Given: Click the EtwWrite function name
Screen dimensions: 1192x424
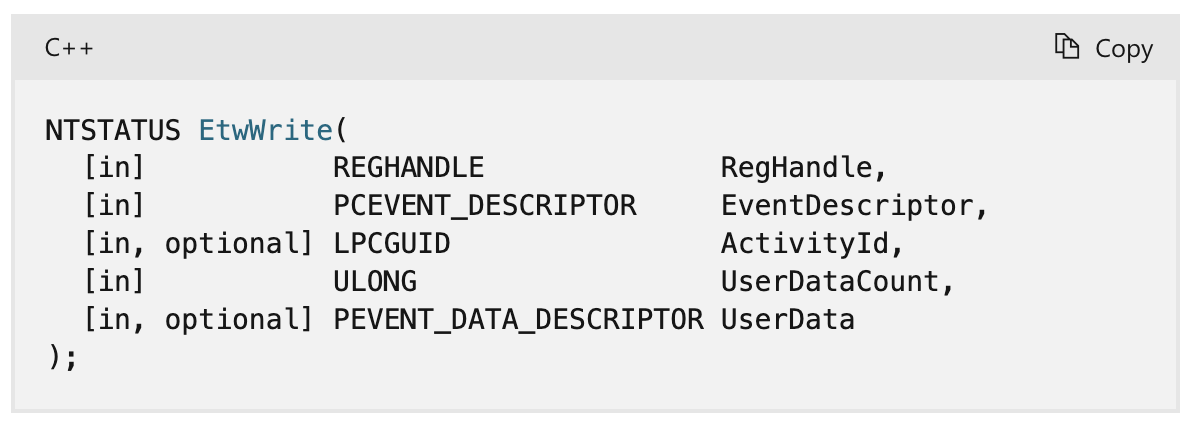Looking at the screenshot, I should point(265,130).
